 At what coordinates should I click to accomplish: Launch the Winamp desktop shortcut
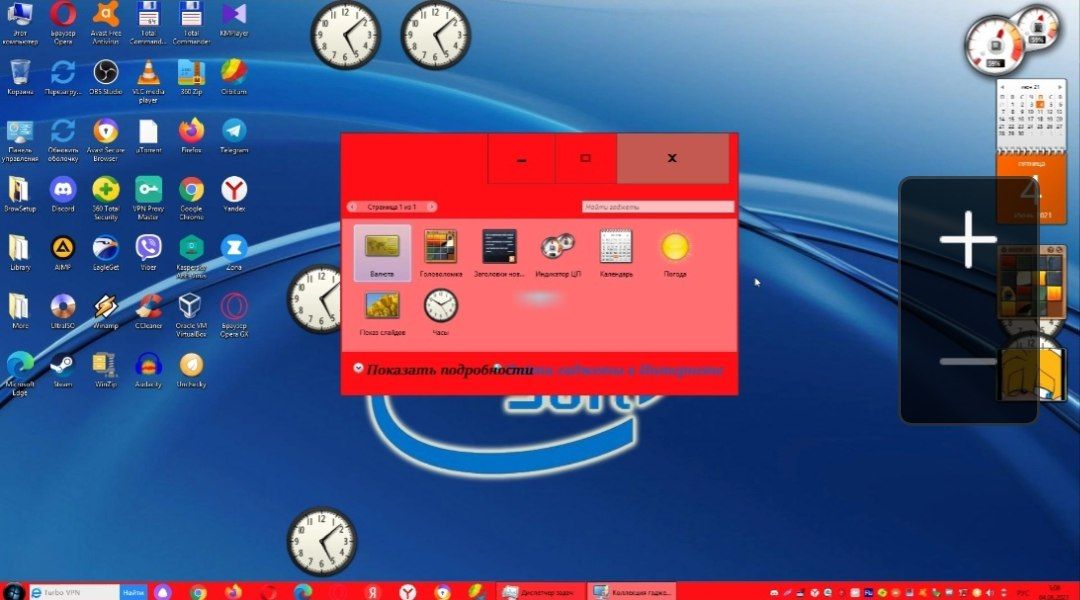(x=105, y=312)
